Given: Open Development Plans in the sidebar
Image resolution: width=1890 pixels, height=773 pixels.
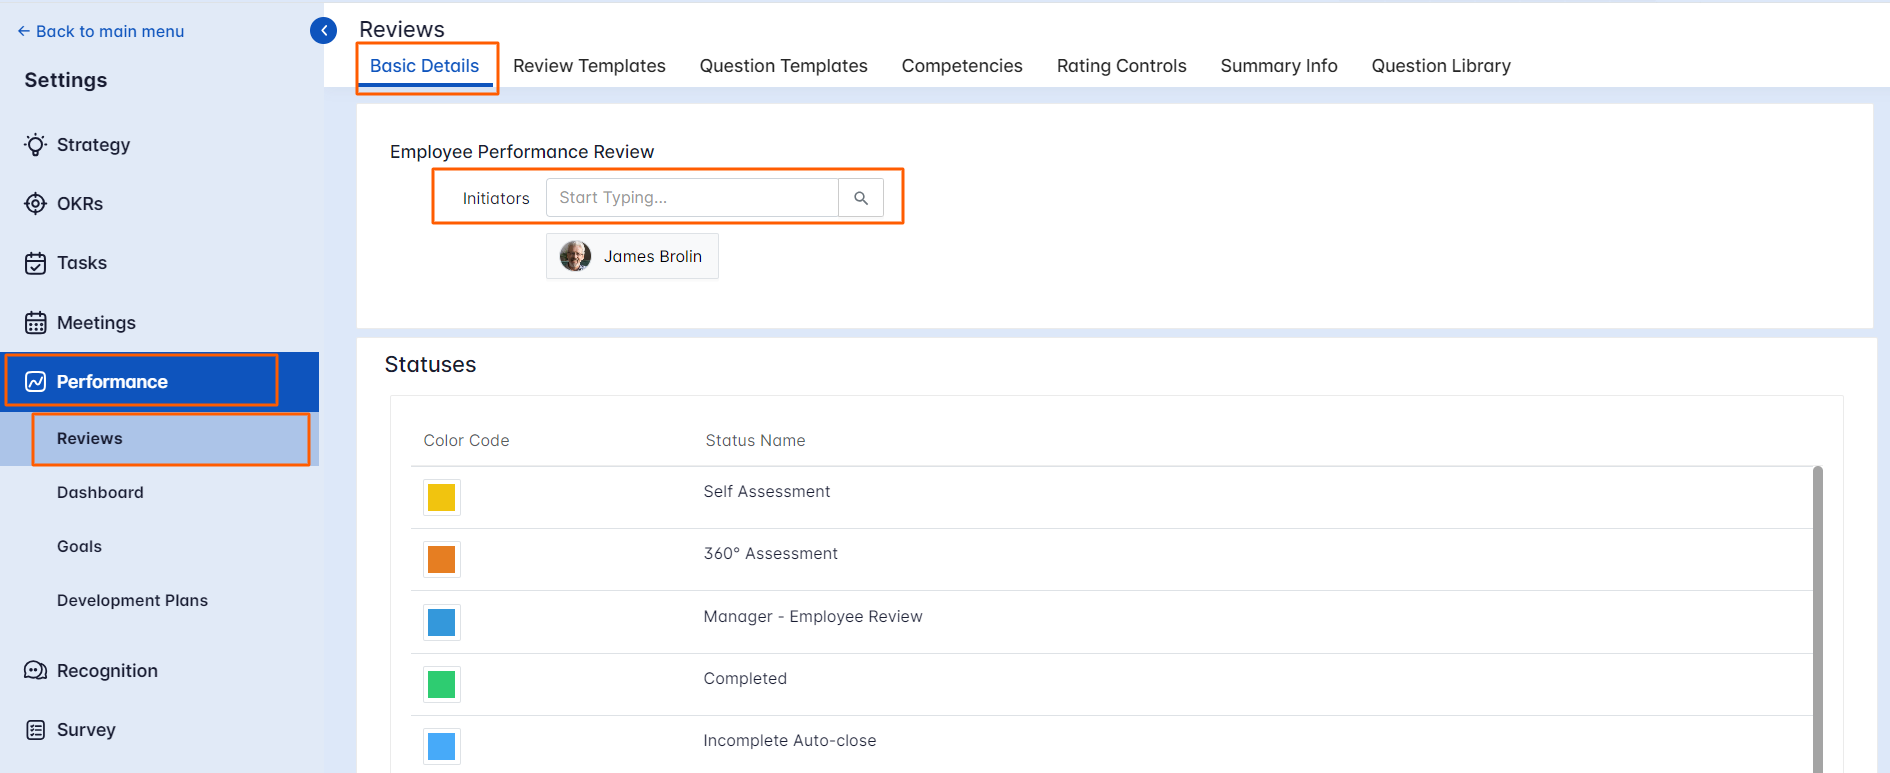Looking at the screenshot, I should pos(132,601).
